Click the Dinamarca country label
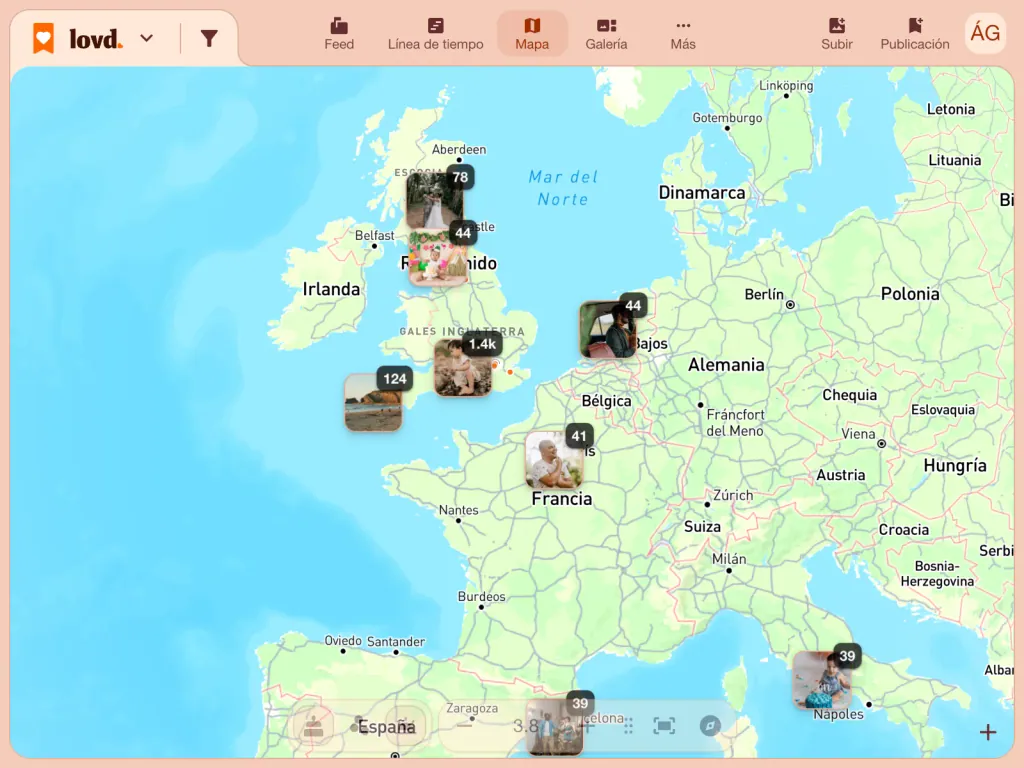This screenshot has height=768, width=1024. (701, 193)
